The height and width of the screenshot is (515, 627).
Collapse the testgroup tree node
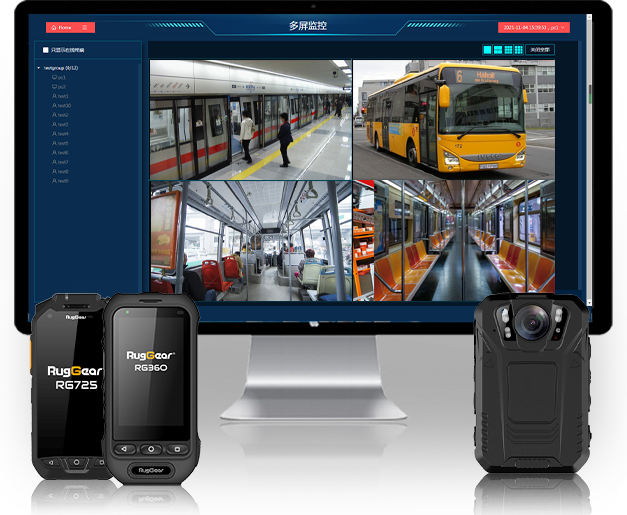(x=39, y=67)
